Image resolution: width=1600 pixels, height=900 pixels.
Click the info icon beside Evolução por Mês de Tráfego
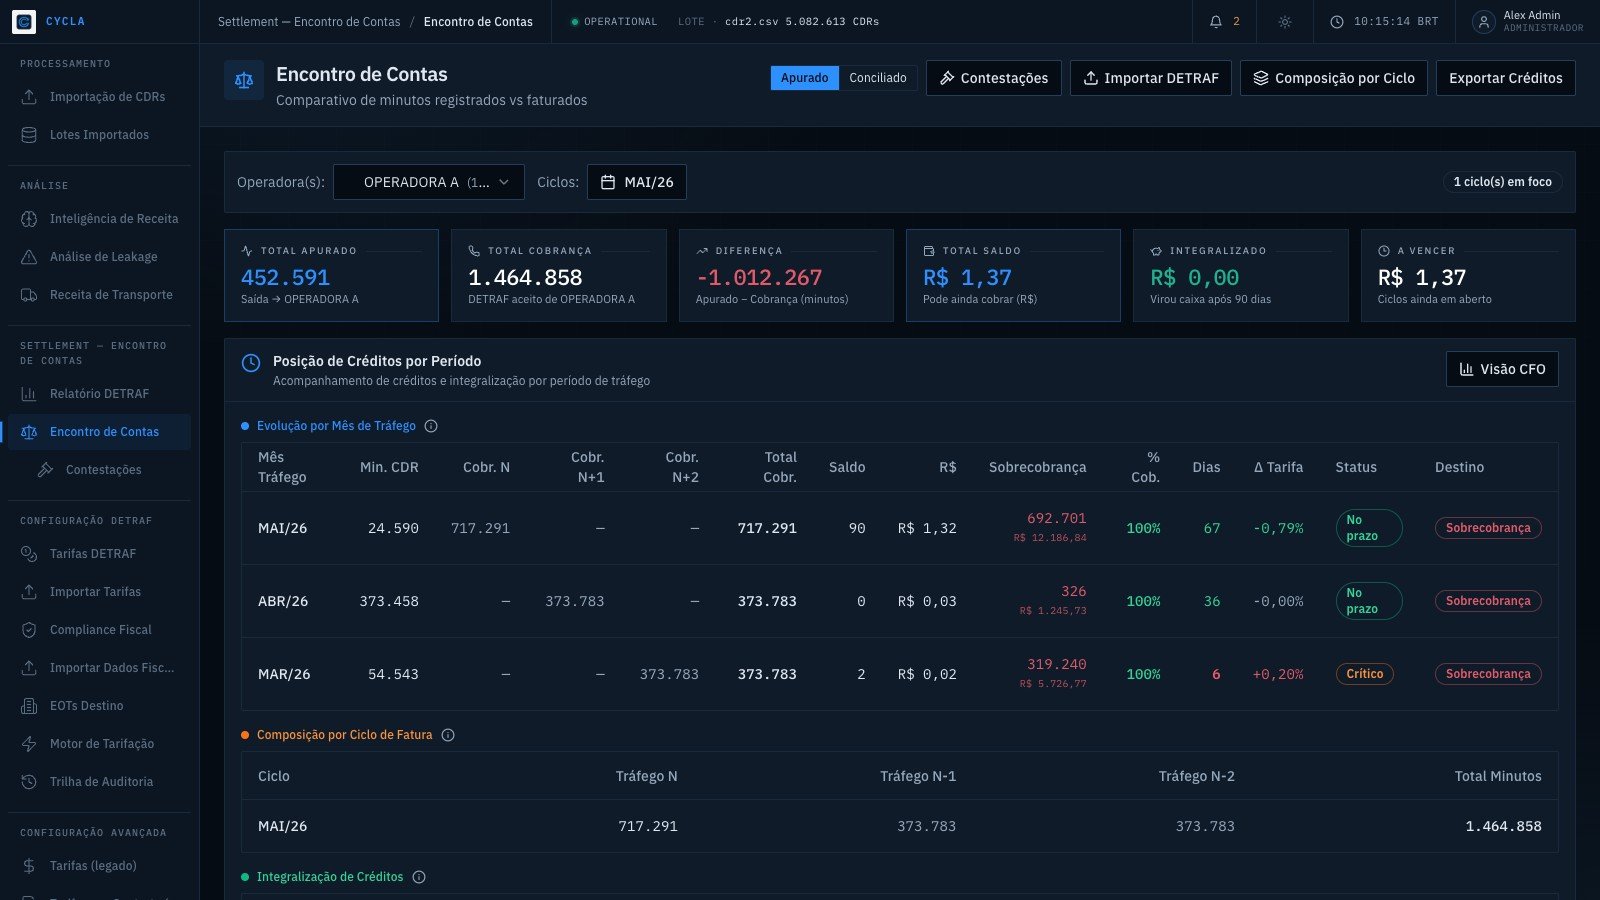[431, 426]
